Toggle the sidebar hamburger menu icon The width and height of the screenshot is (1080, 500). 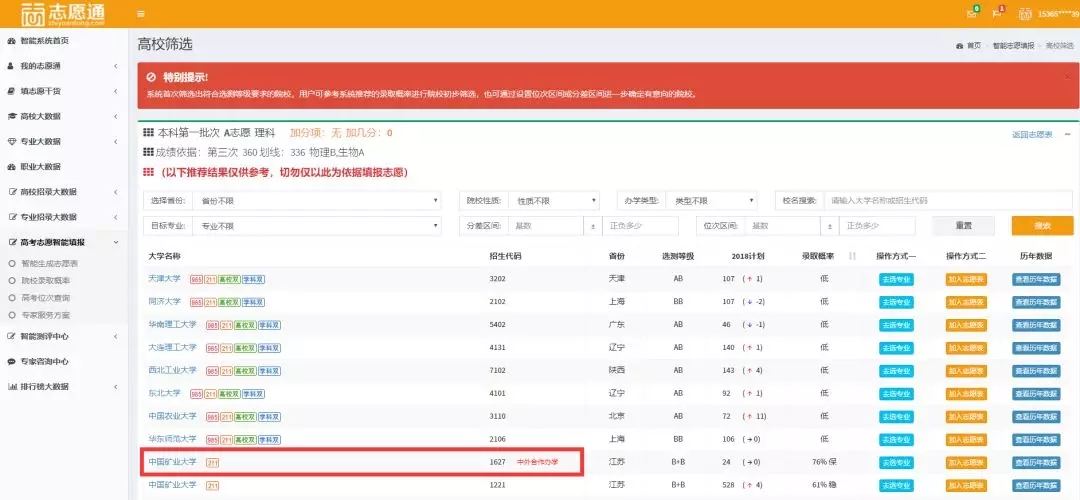point(141,13)
